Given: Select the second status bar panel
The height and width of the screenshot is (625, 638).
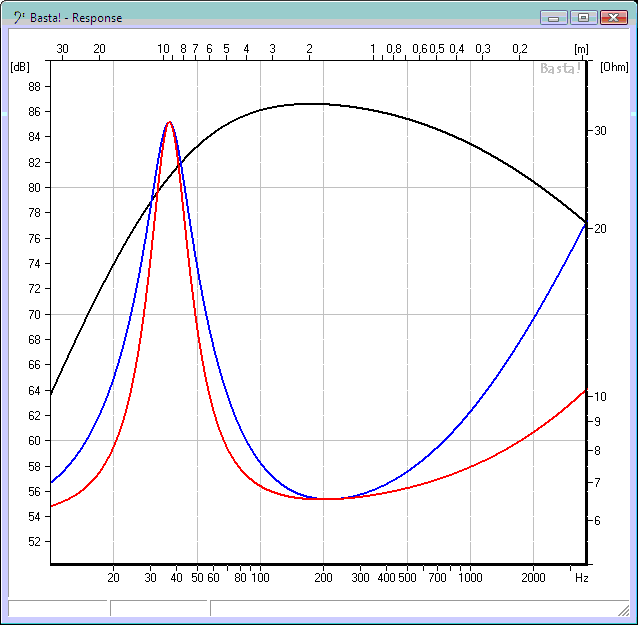Looking at the screenshot, I should 159,608.
